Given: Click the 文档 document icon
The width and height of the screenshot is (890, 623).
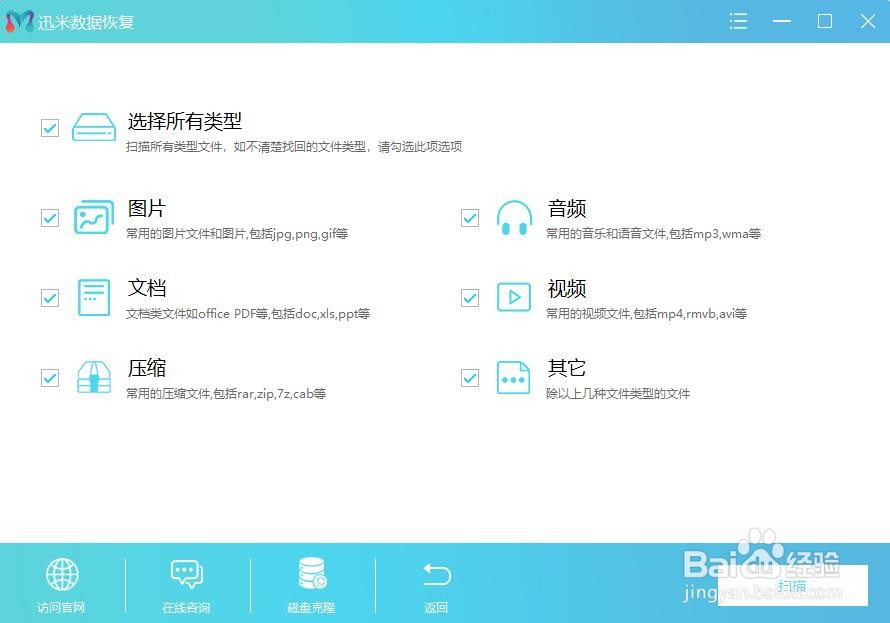Looking at the screenshot, I should 93,297.
